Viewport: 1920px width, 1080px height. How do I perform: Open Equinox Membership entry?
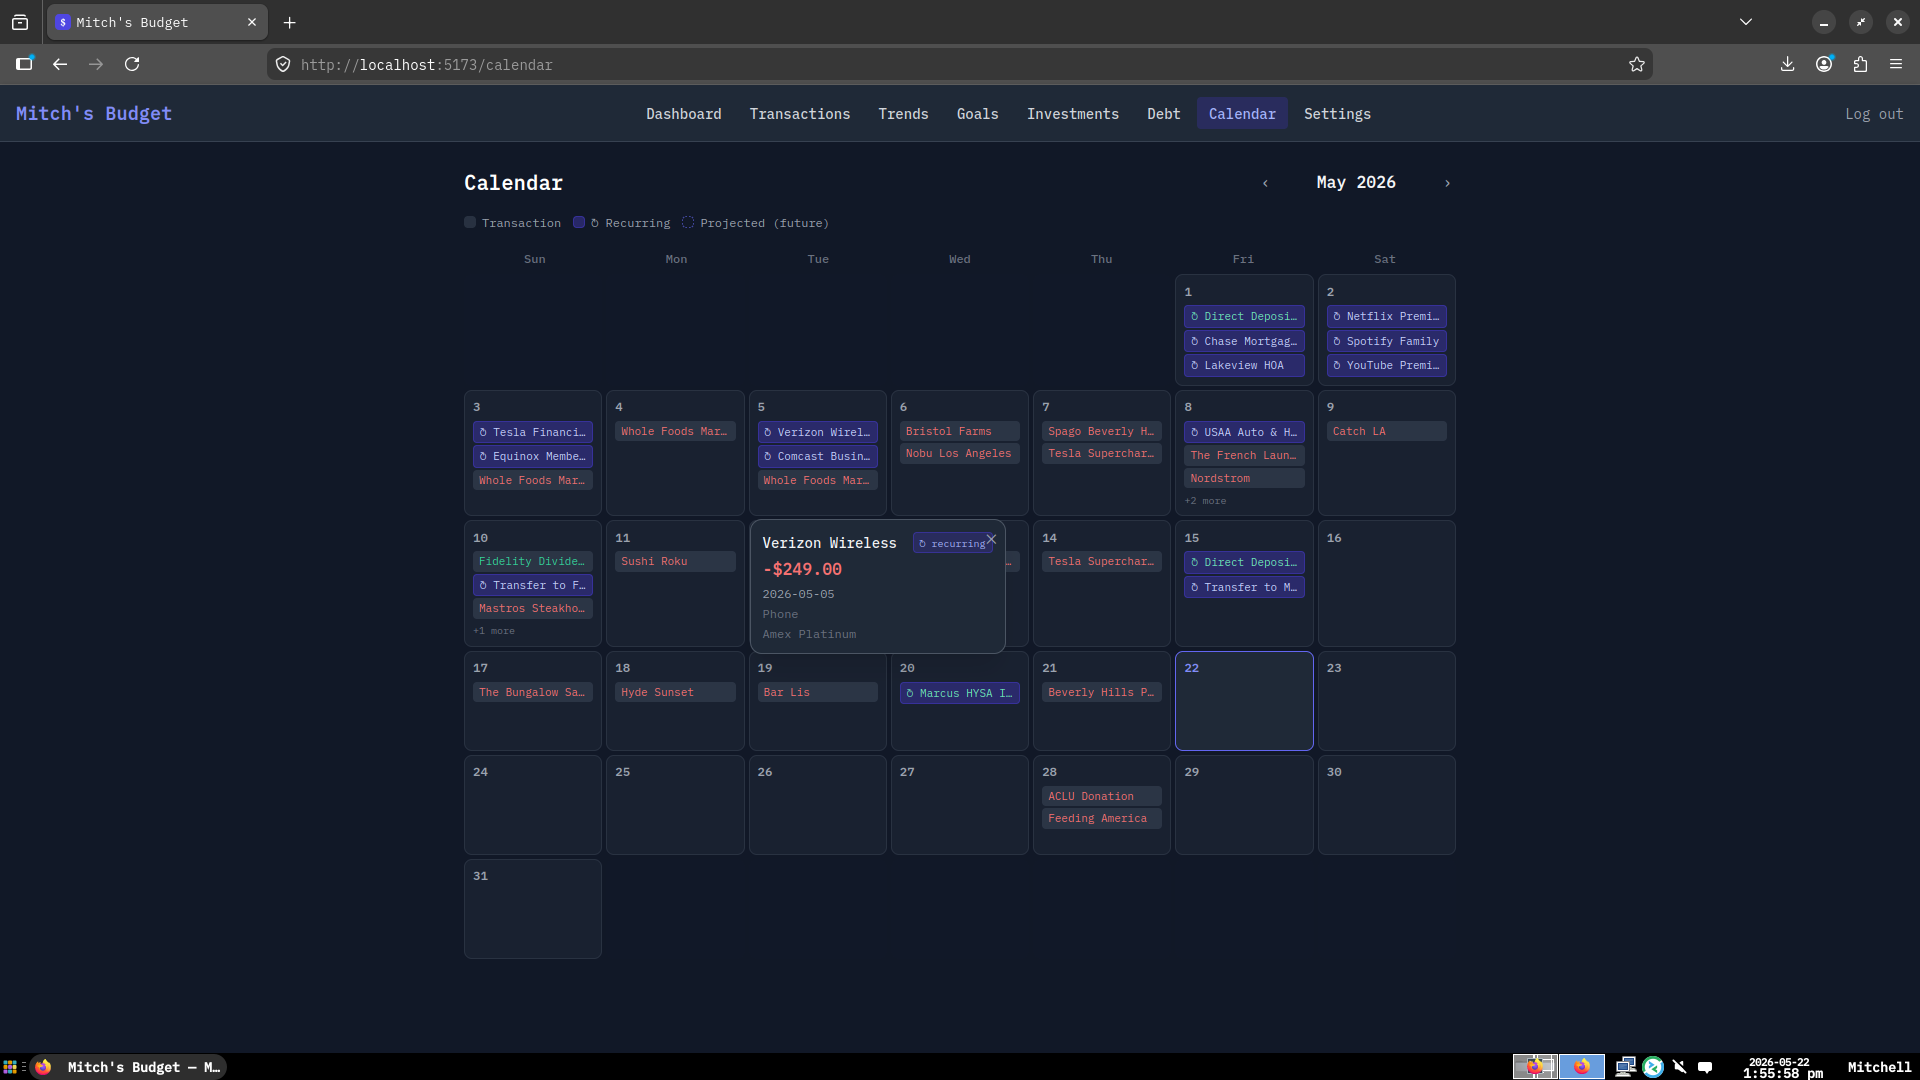click(532, 456)
